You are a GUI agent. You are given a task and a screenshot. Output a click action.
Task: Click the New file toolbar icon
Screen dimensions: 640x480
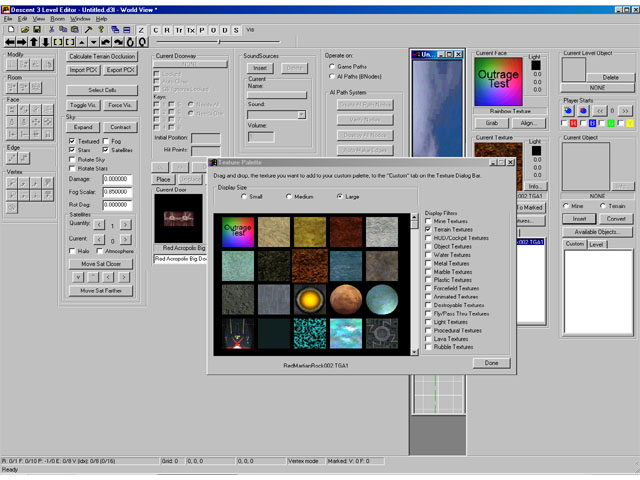pos(11,30)
